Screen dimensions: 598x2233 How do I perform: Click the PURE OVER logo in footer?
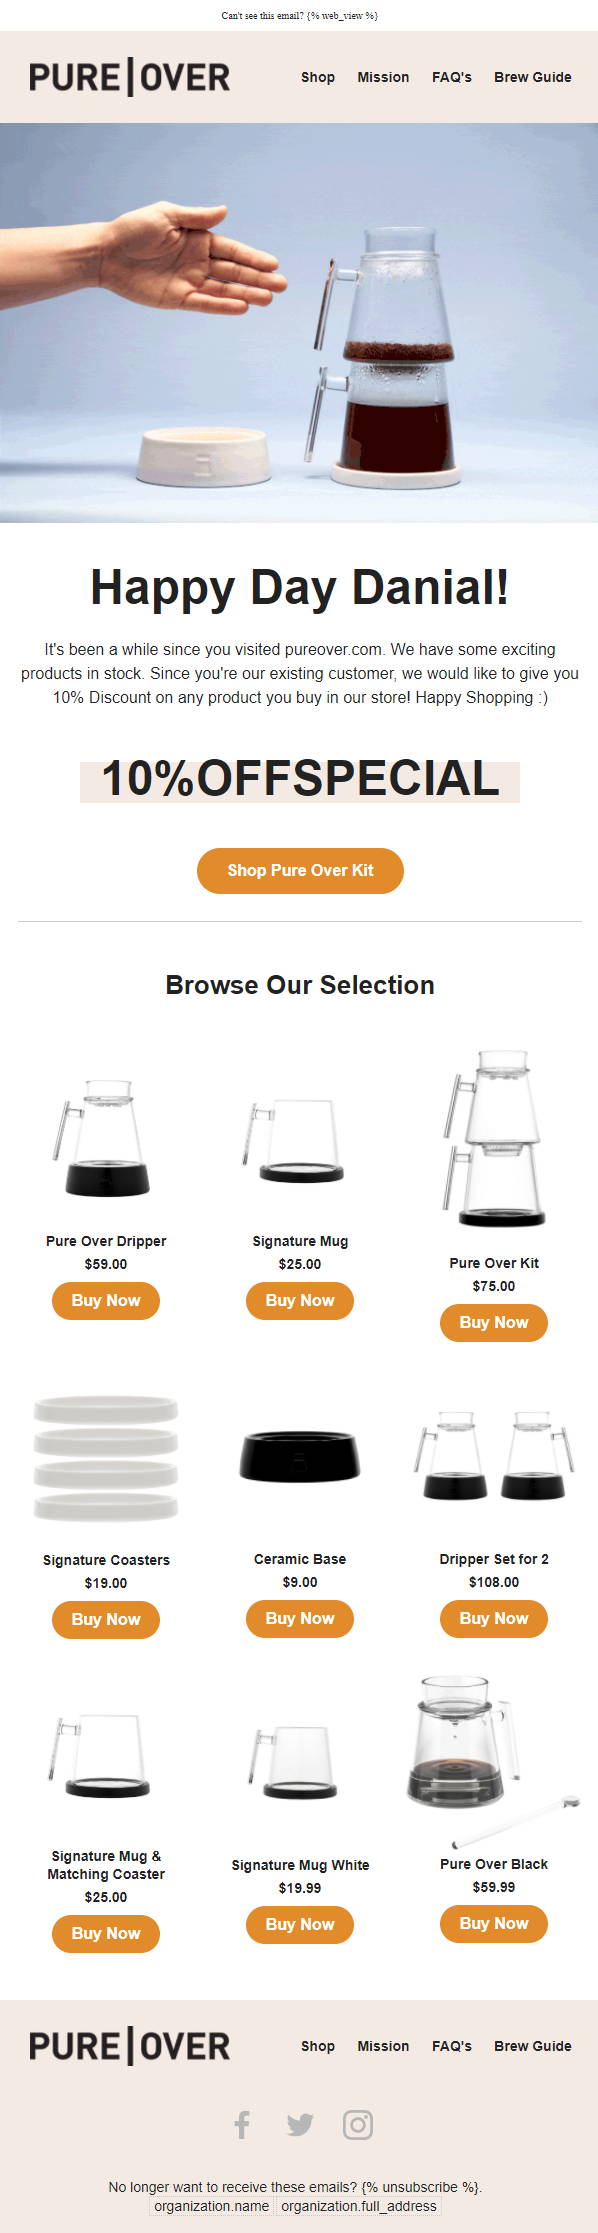[x=130, y=2046]
